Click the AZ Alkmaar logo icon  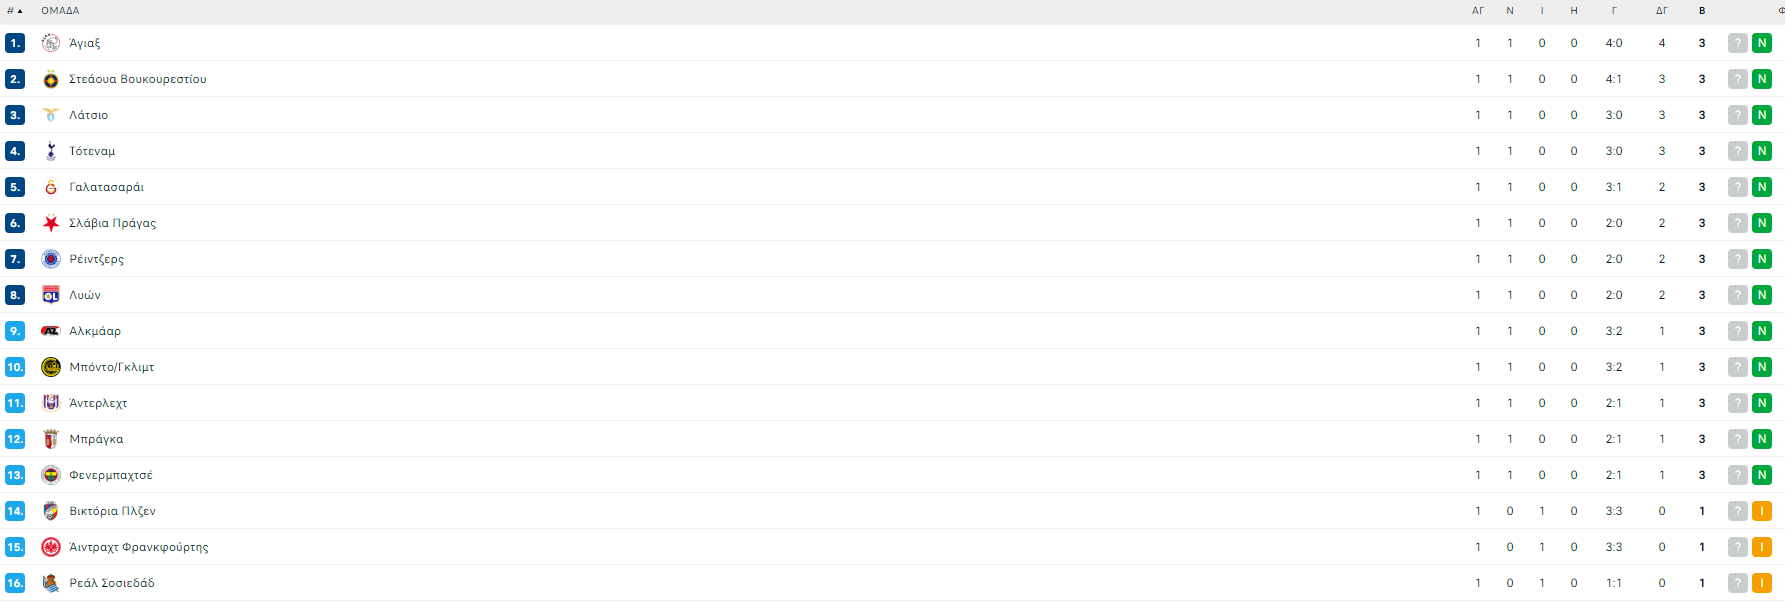[51, 331]
